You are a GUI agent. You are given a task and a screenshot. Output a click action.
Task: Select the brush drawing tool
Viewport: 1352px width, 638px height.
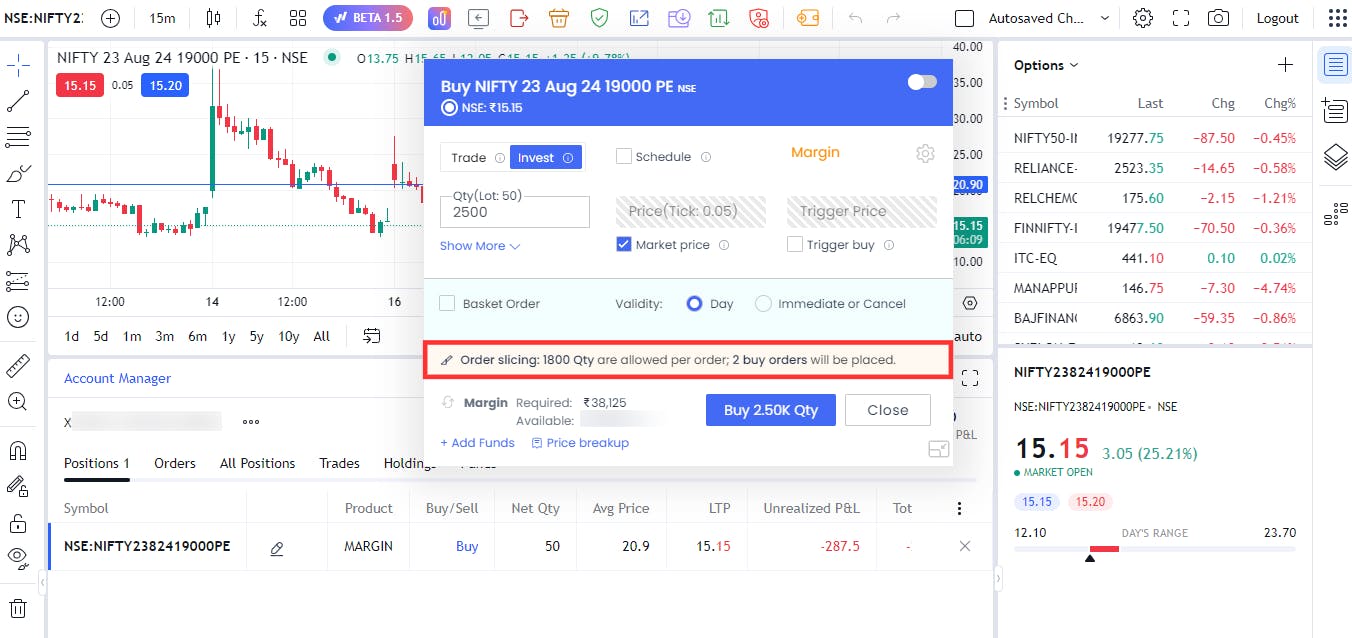click(18, 173)
